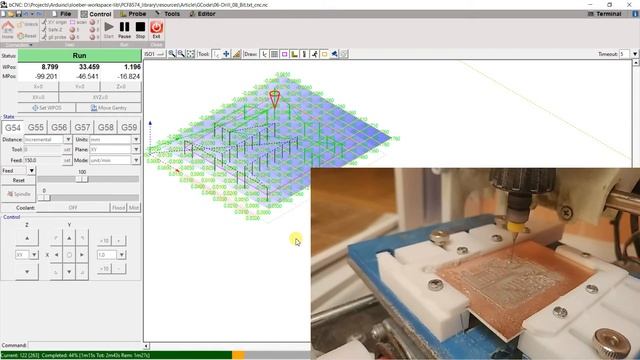Screen dimensions: 640x360
Task: Click the zoom out magnifier icon
Action: point(181,54)
